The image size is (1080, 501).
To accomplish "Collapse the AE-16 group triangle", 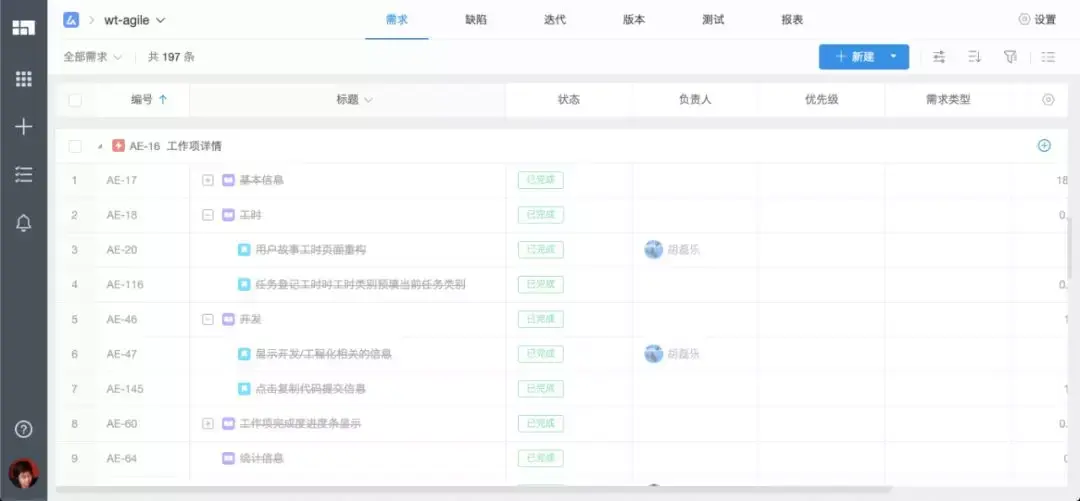I will [x=100, y=147].
